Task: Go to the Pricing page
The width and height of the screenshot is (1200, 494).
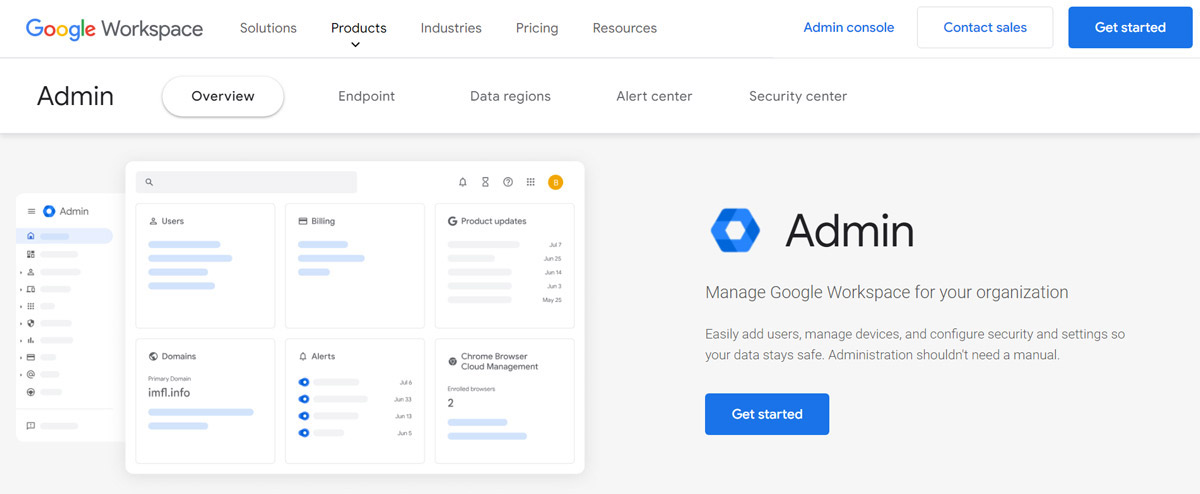Action: click(x=537, y=28)
